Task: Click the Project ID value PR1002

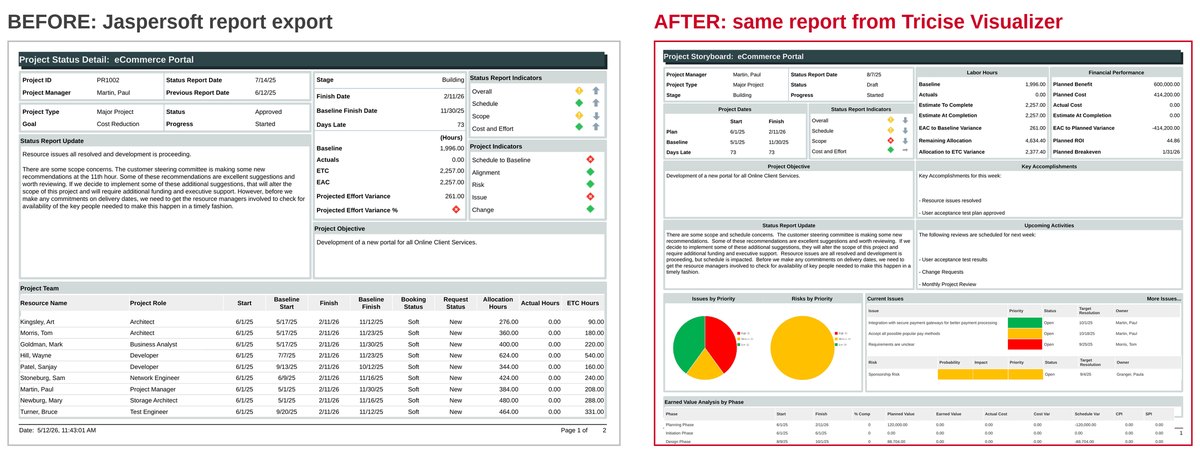Action: tap(109, 79)
